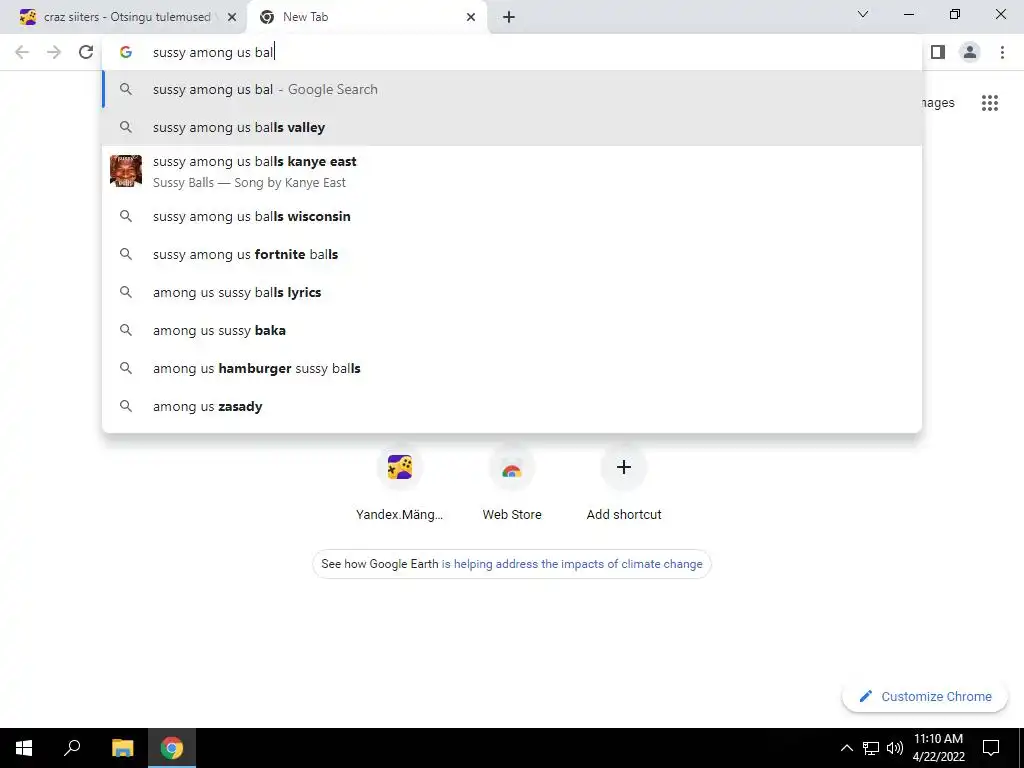Click the Google logo icon in the address bar

(126, 52)
